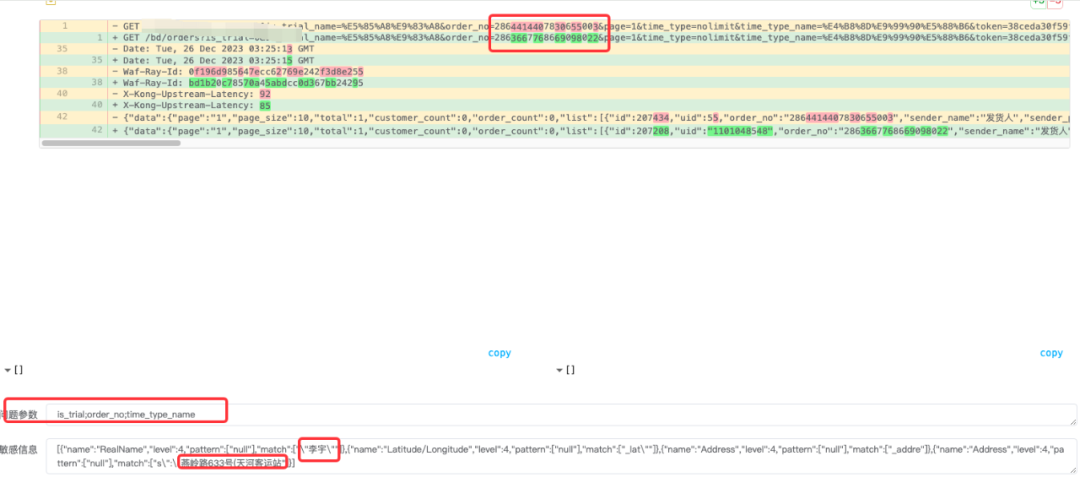Select removed 'X-Kong-Upstream-Latency: 92' line

(554, 94)
